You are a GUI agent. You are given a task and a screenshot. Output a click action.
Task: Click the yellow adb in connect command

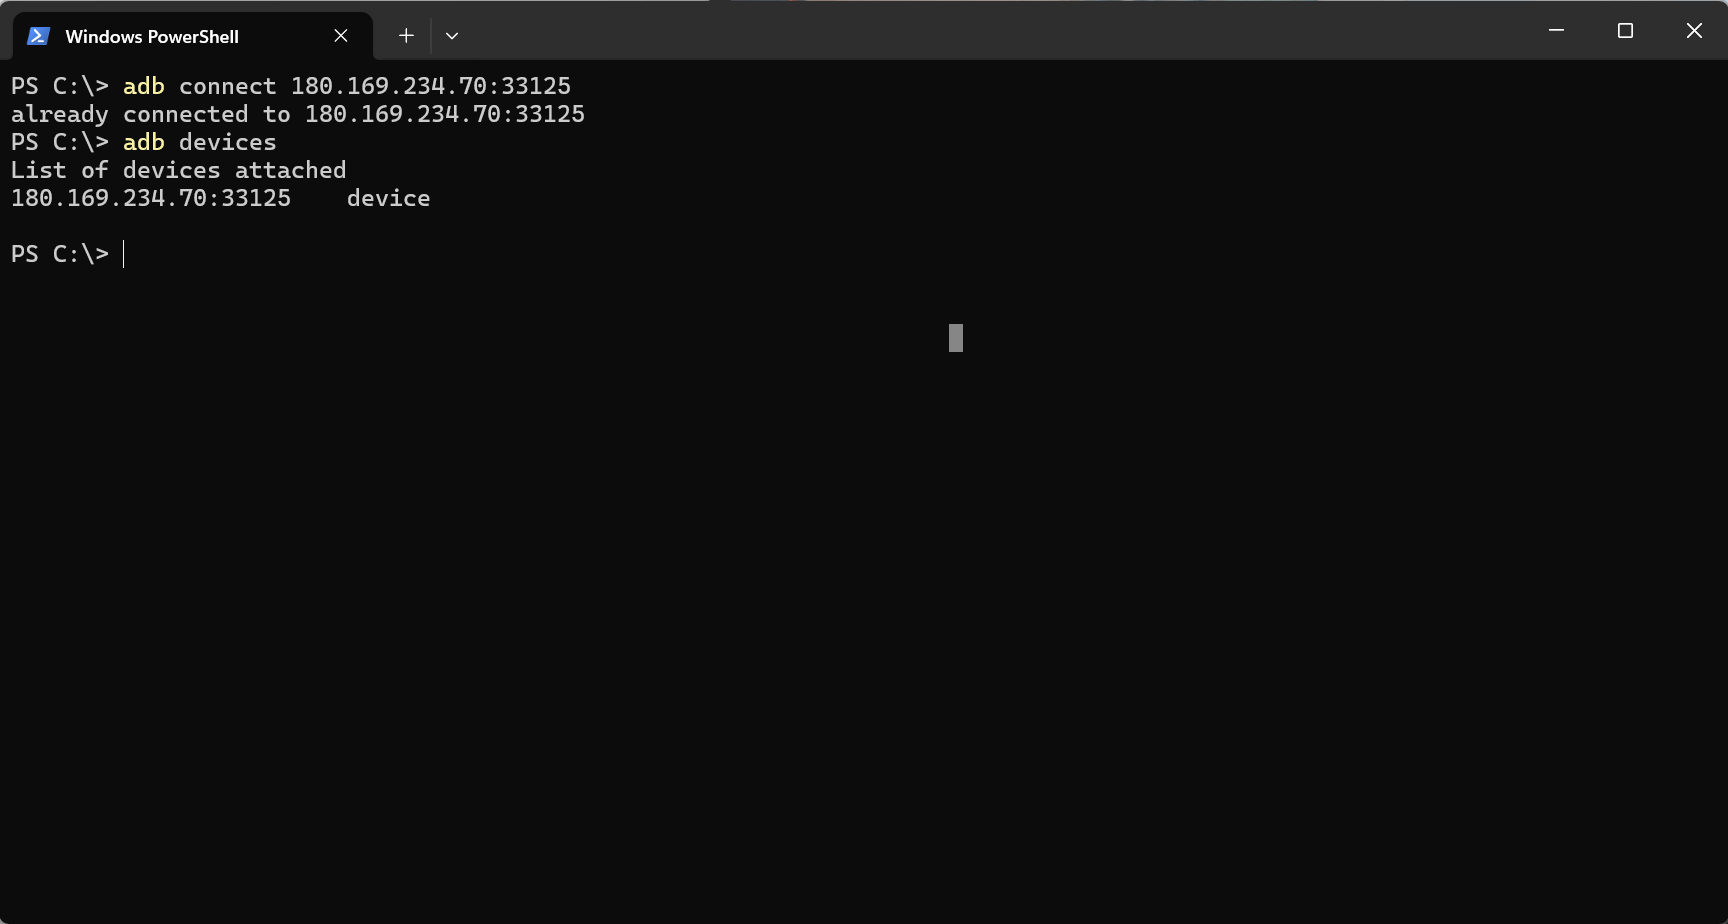[144, 86]
